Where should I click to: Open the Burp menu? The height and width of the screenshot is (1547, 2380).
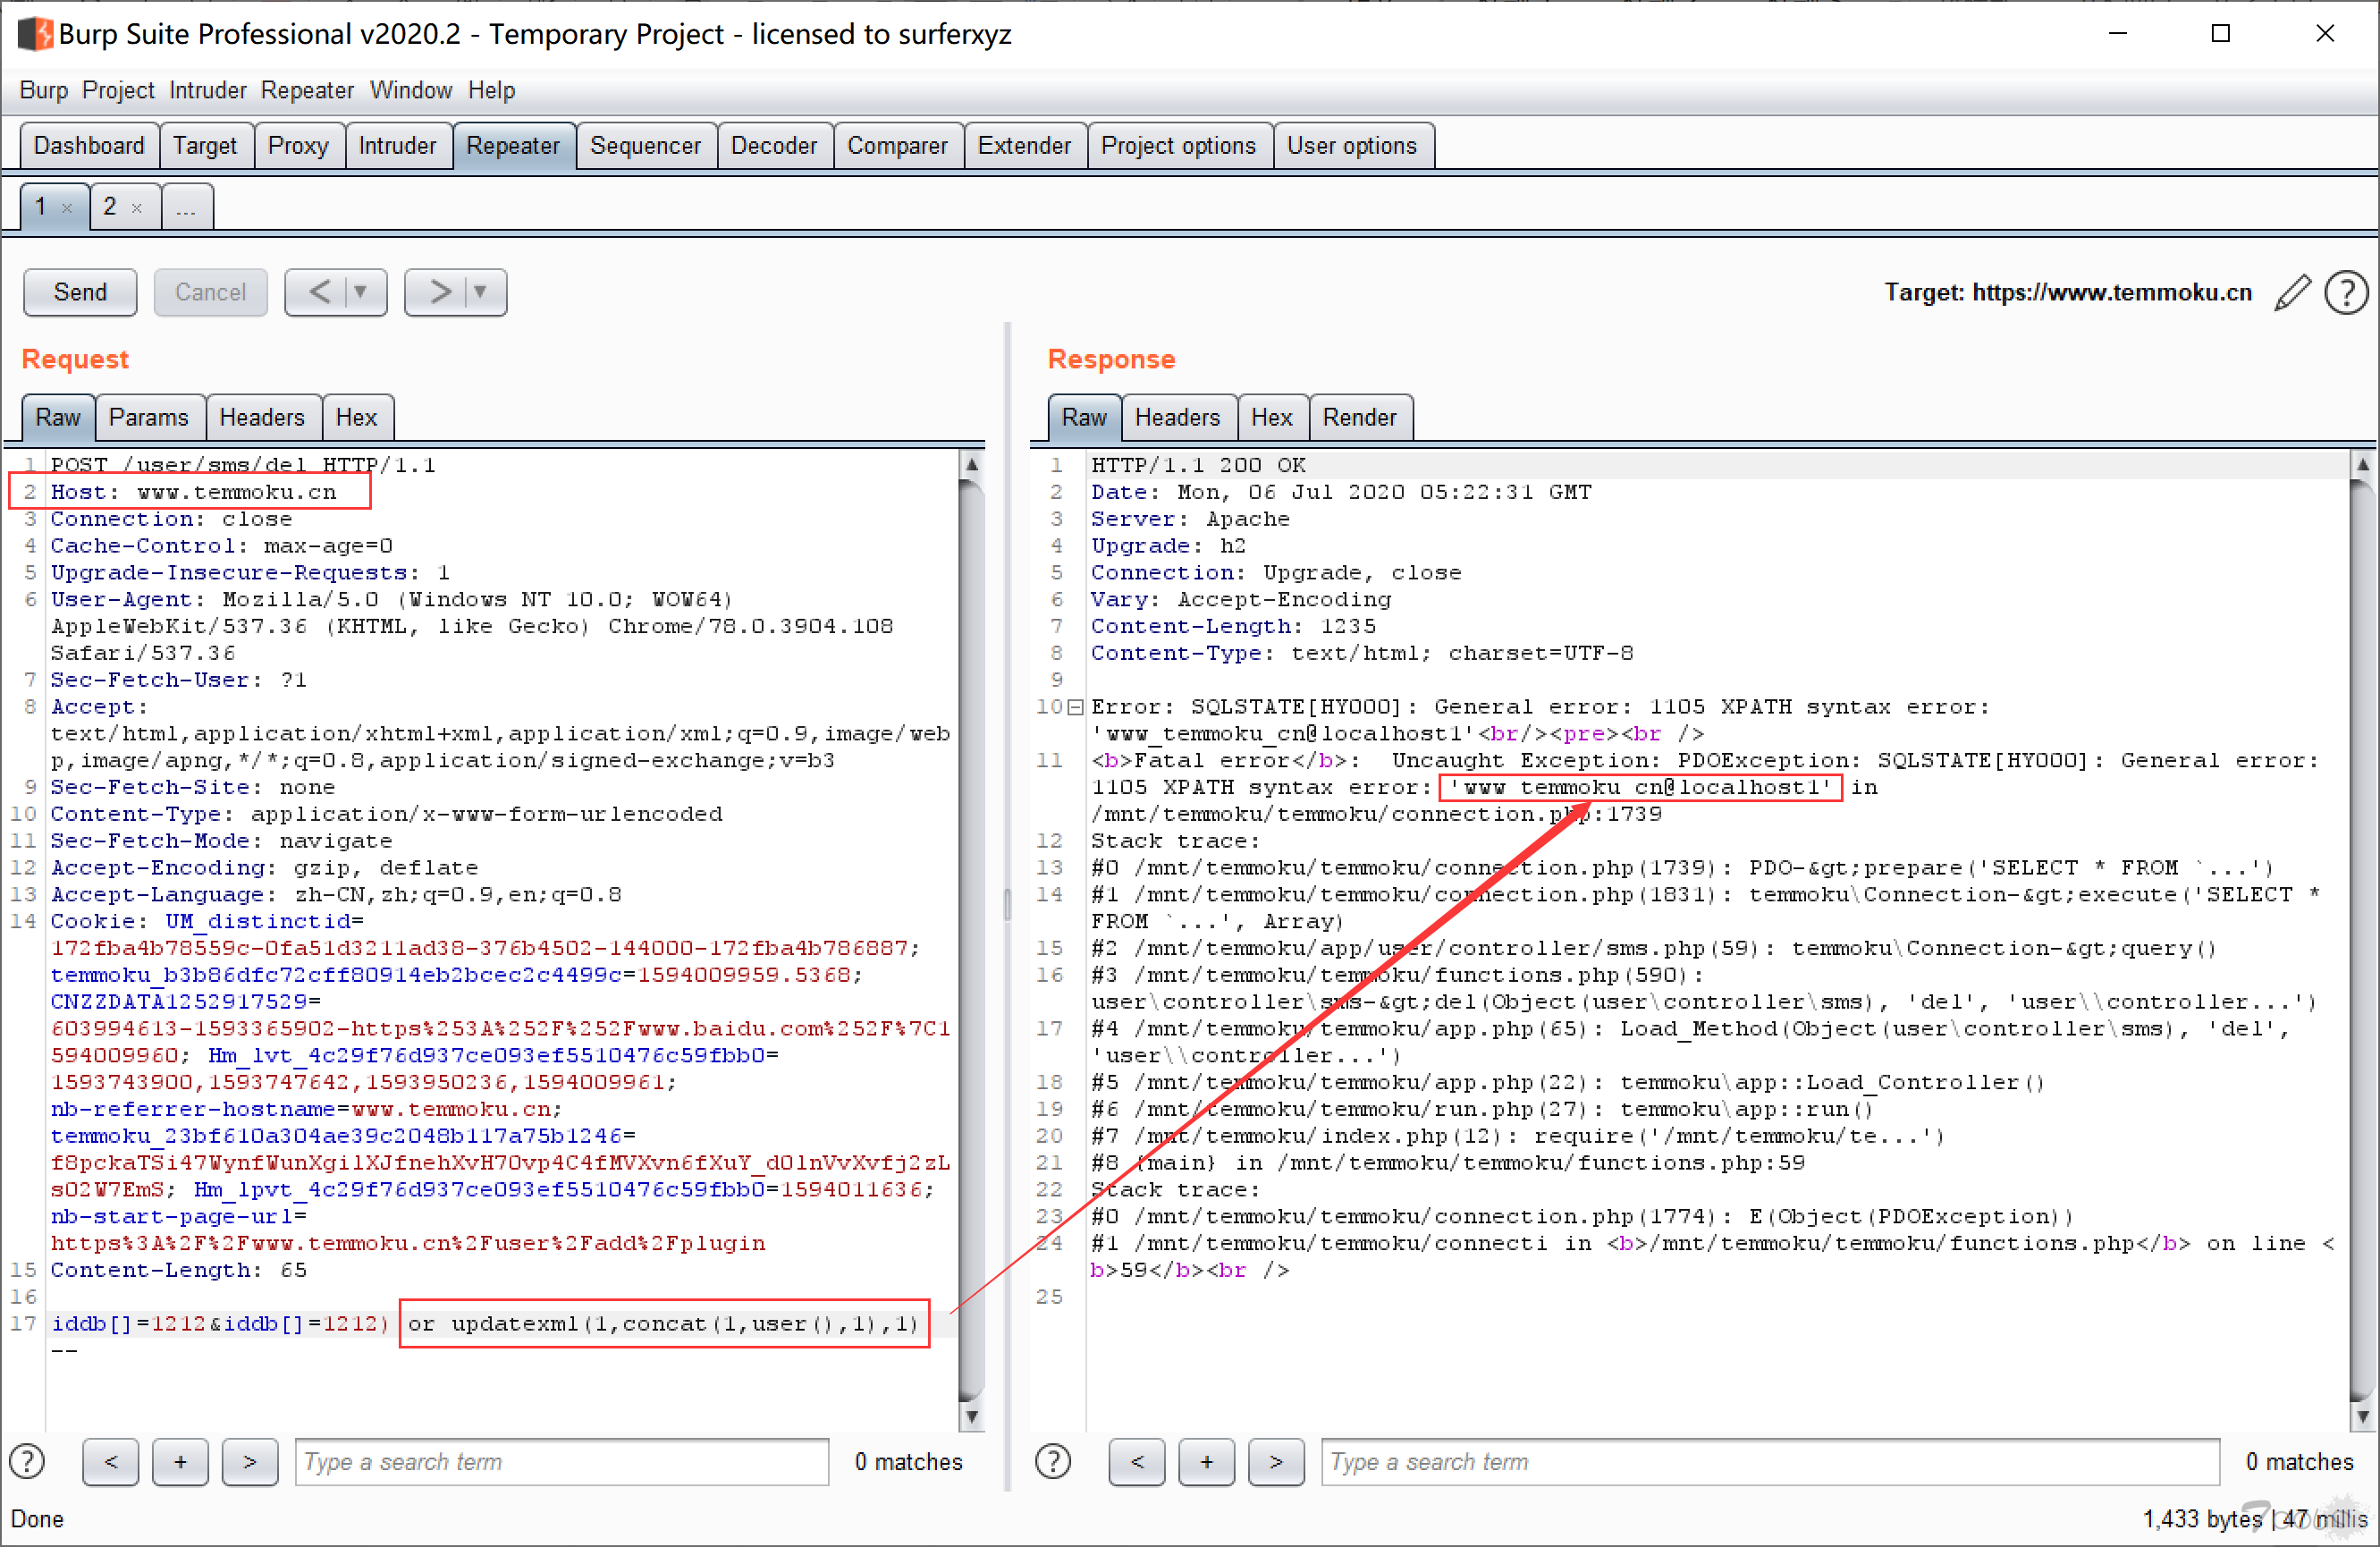point(44,90)
